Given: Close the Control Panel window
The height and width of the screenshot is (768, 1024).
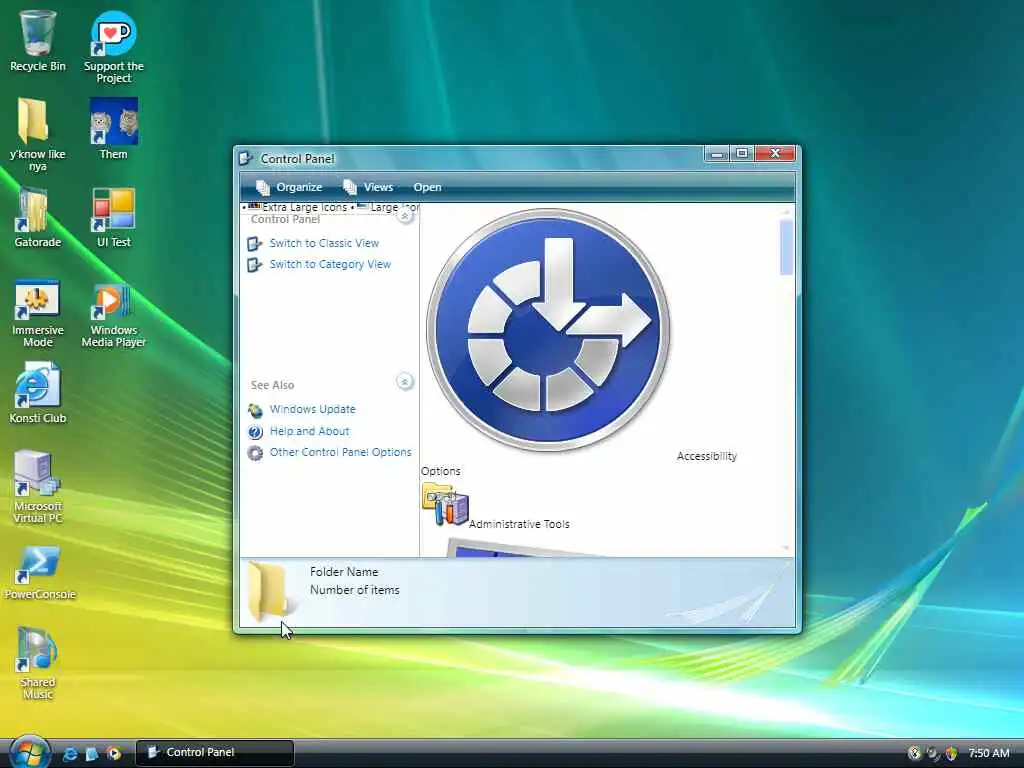Looking at the screenshot, I should point(775,153).
